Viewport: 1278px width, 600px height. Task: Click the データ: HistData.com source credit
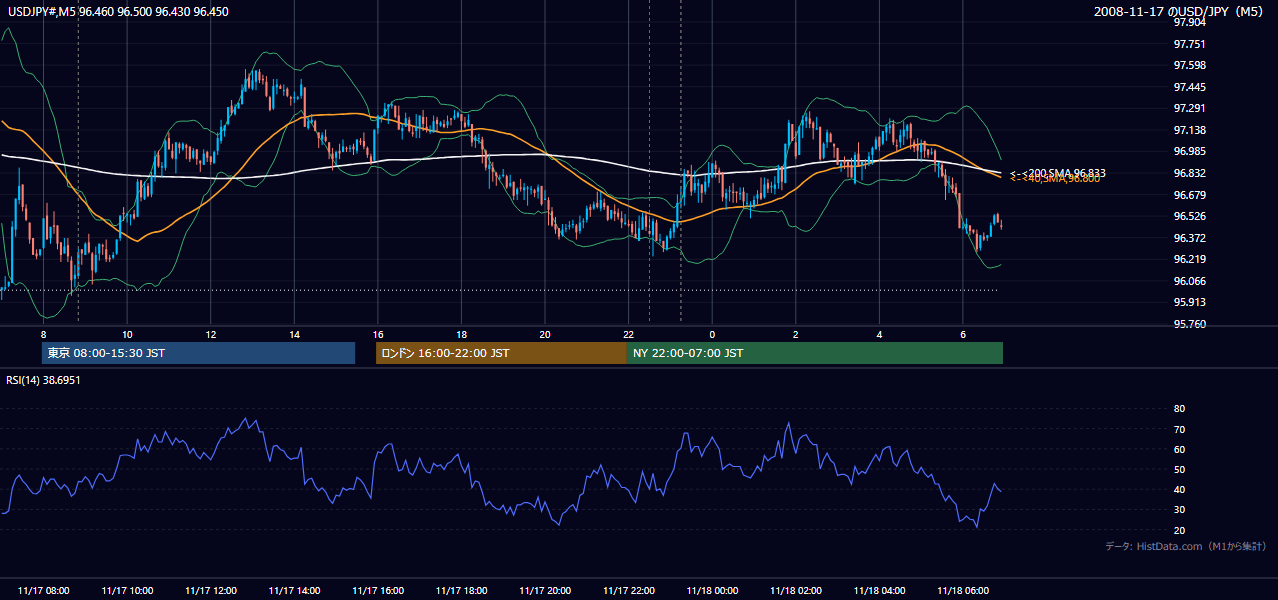click(x=1185, y=546)
